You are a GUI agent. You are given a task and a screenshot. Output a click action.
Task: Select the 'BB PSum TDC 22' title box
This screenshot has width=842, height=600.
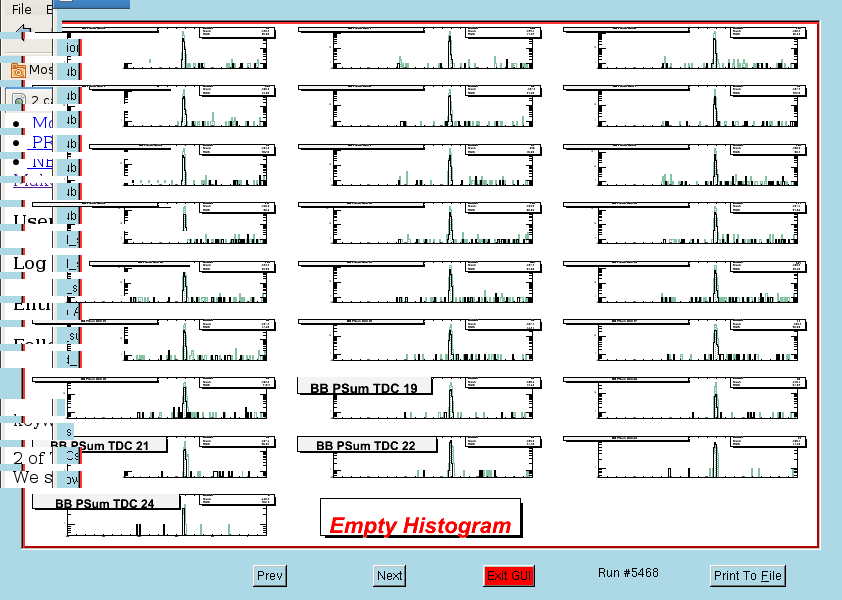(366, 445)
